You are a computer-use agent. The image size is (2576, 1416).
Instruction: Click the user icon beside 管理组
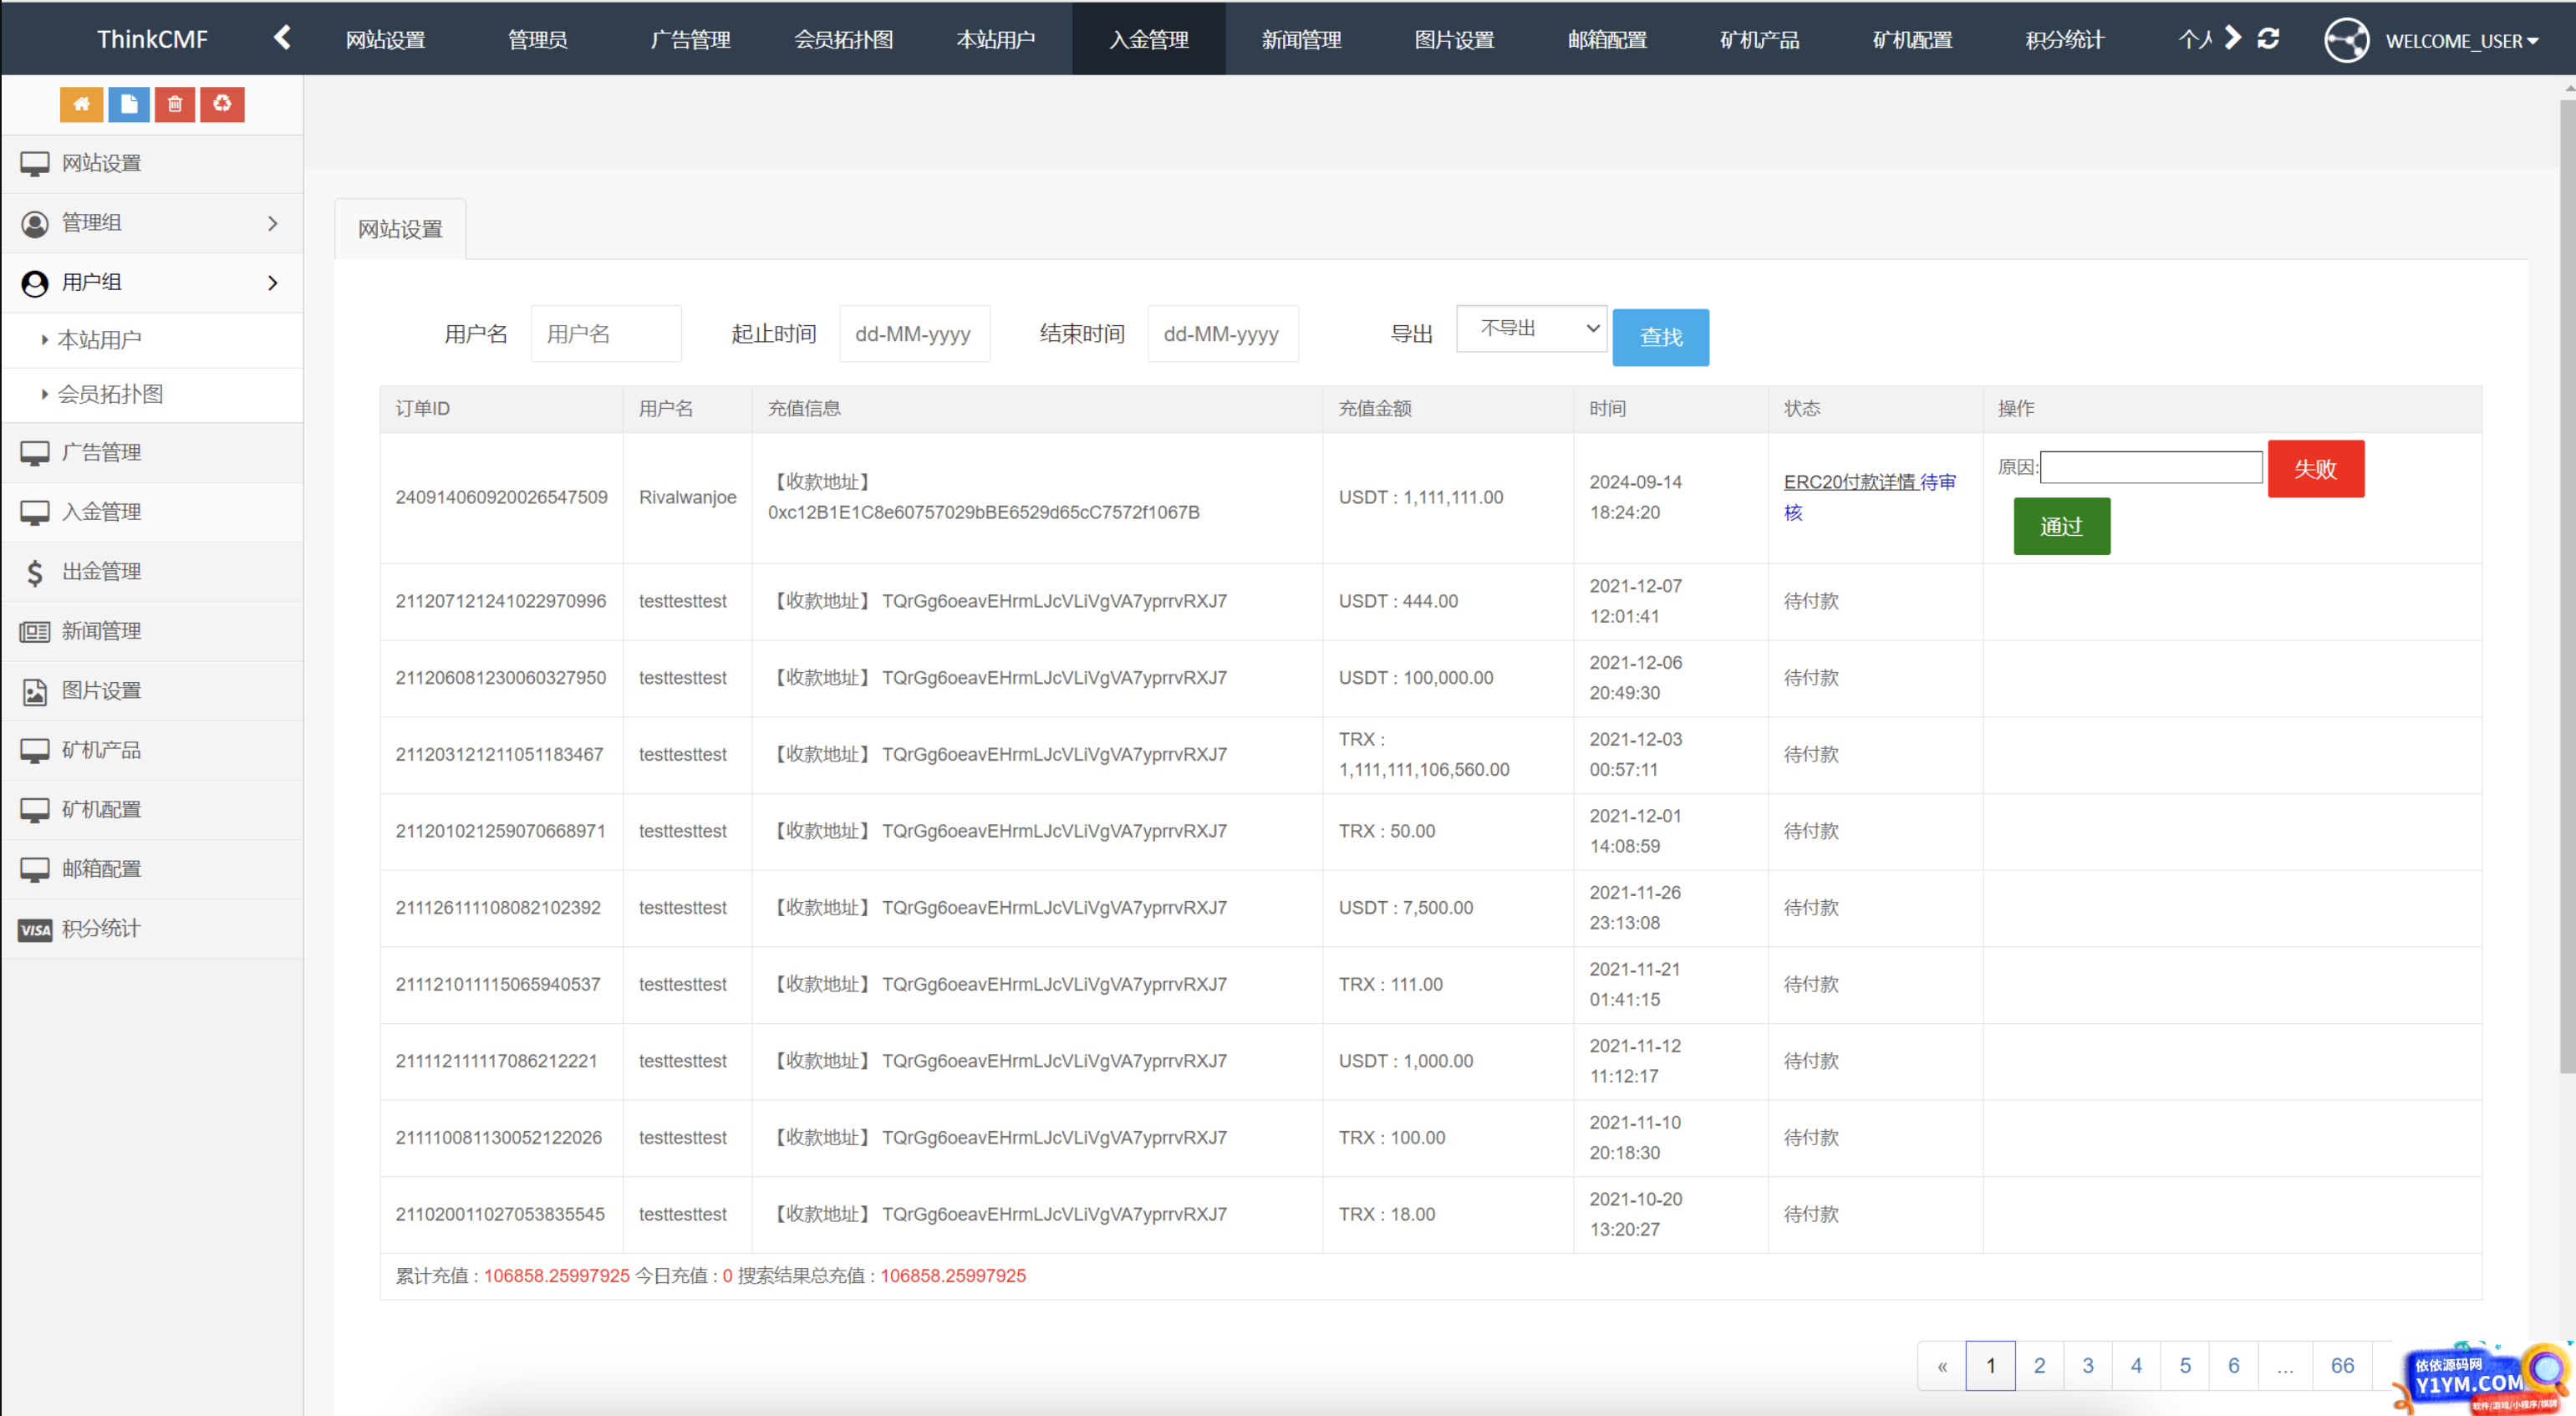[35, 223]
